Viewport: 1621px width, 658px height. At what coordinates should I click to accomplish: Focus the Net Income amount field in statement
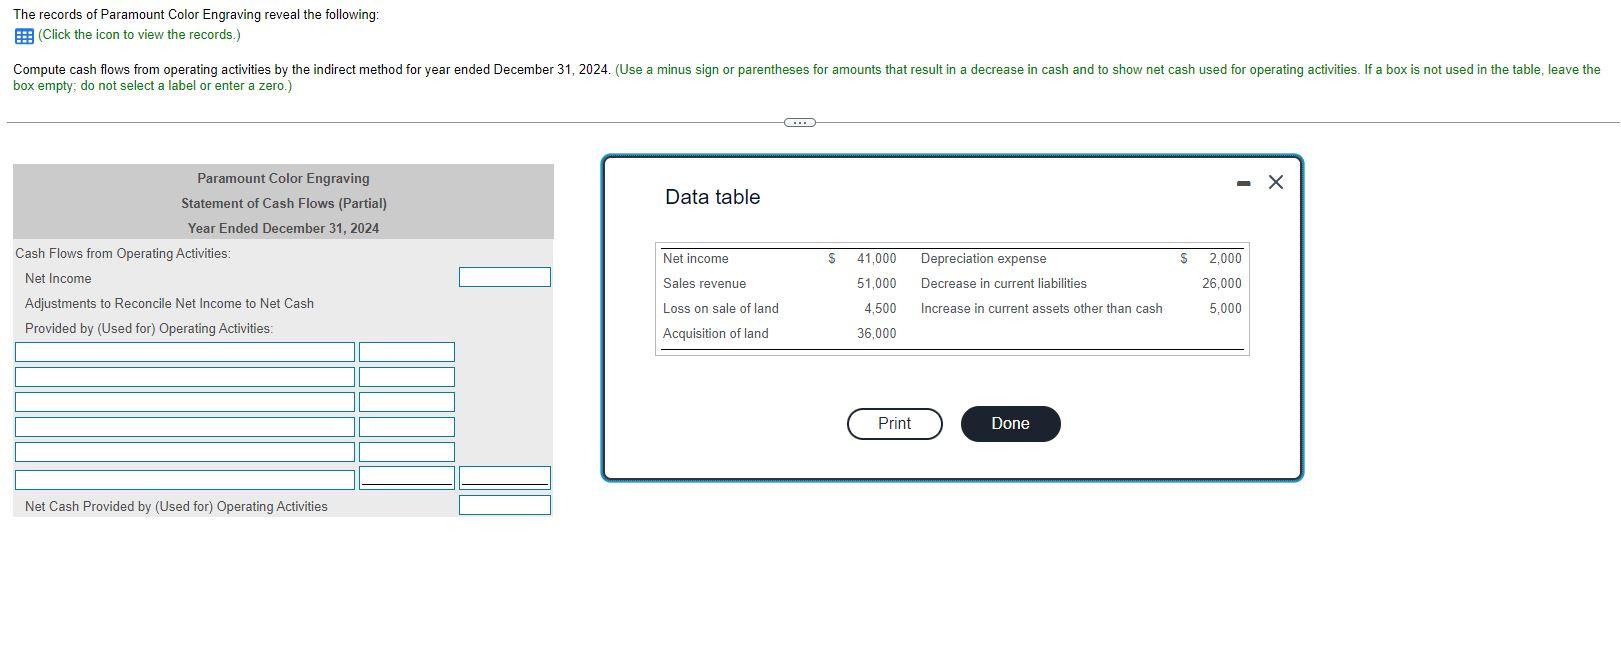tap(505, 277)
